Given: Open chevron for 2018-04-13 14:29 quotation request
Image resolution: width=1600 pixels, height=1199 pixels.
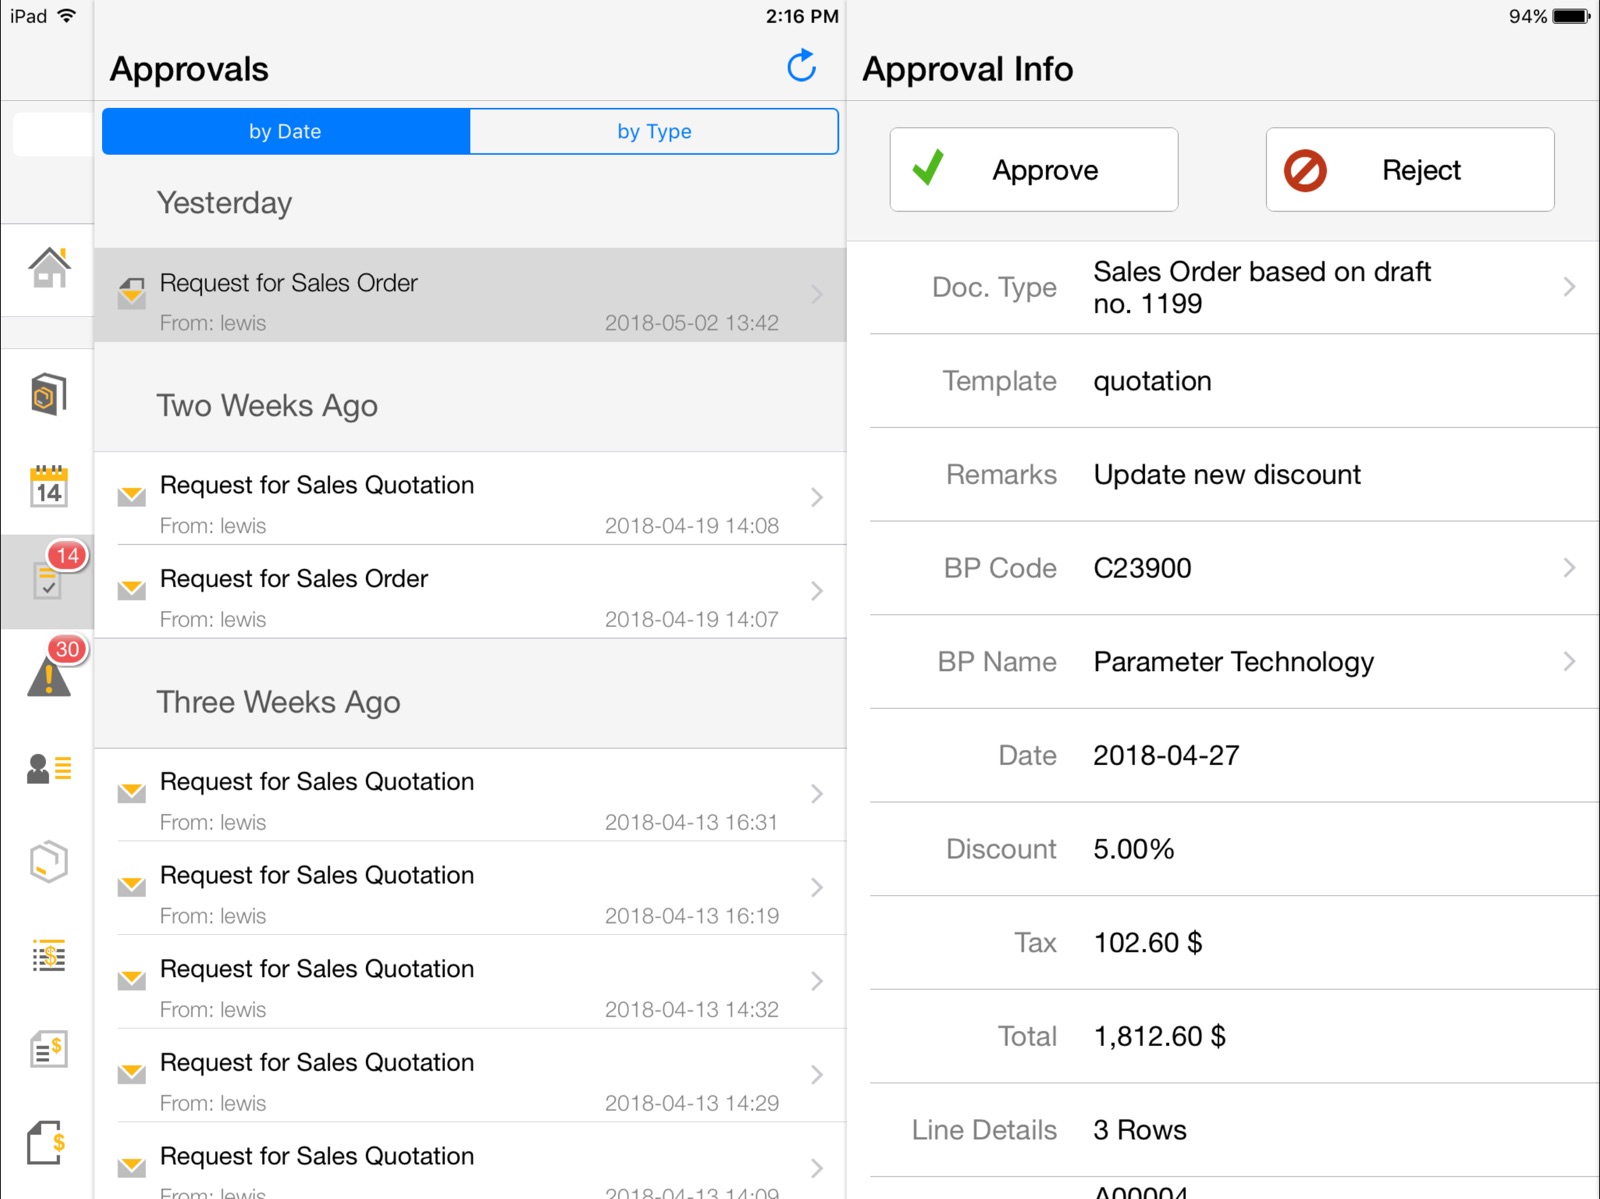Looking at the screenshot, I should 817,1075.
